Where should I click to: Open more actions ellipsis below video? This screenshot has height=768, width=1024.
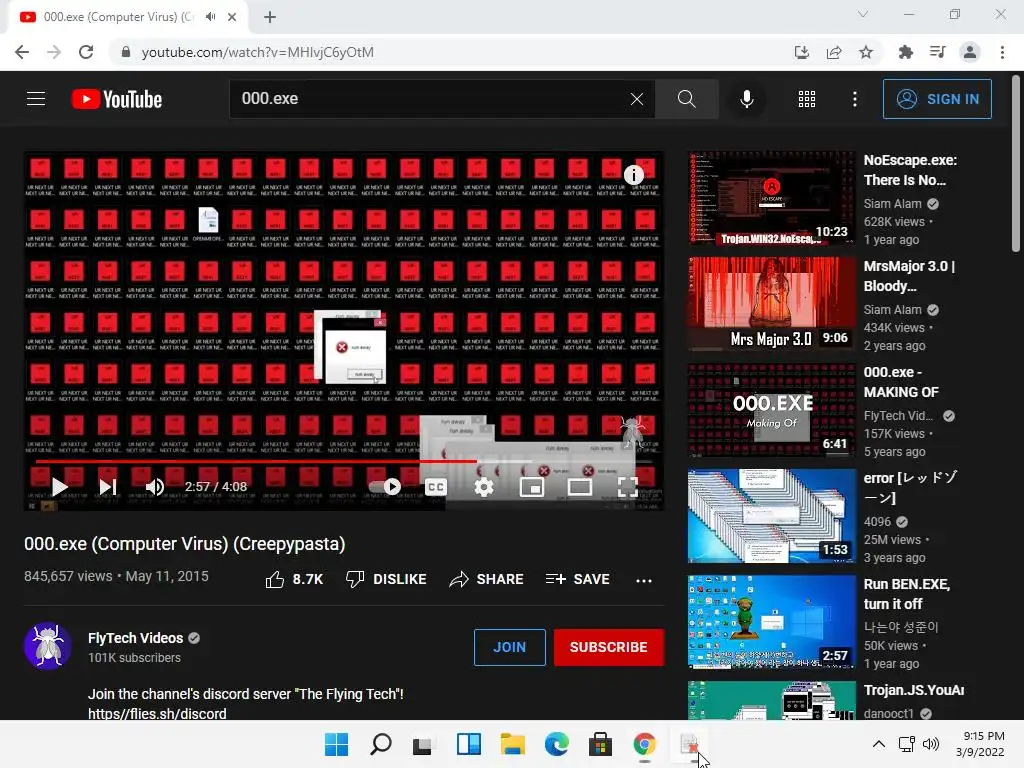click(x=644, y=581)
